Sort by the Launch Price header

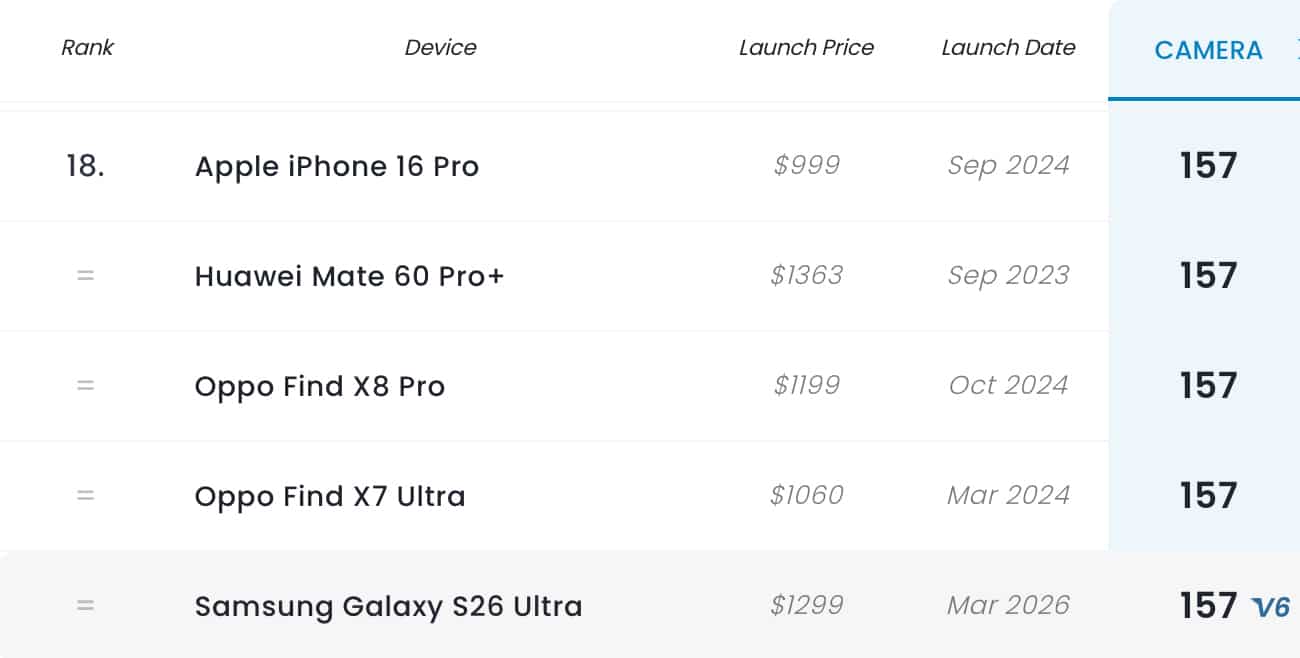coord(806,47)
